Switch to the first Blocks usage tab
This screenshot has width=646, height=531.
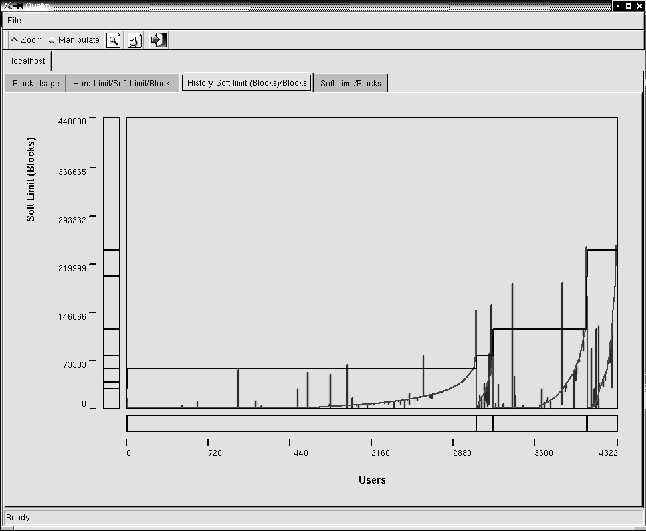34,83
